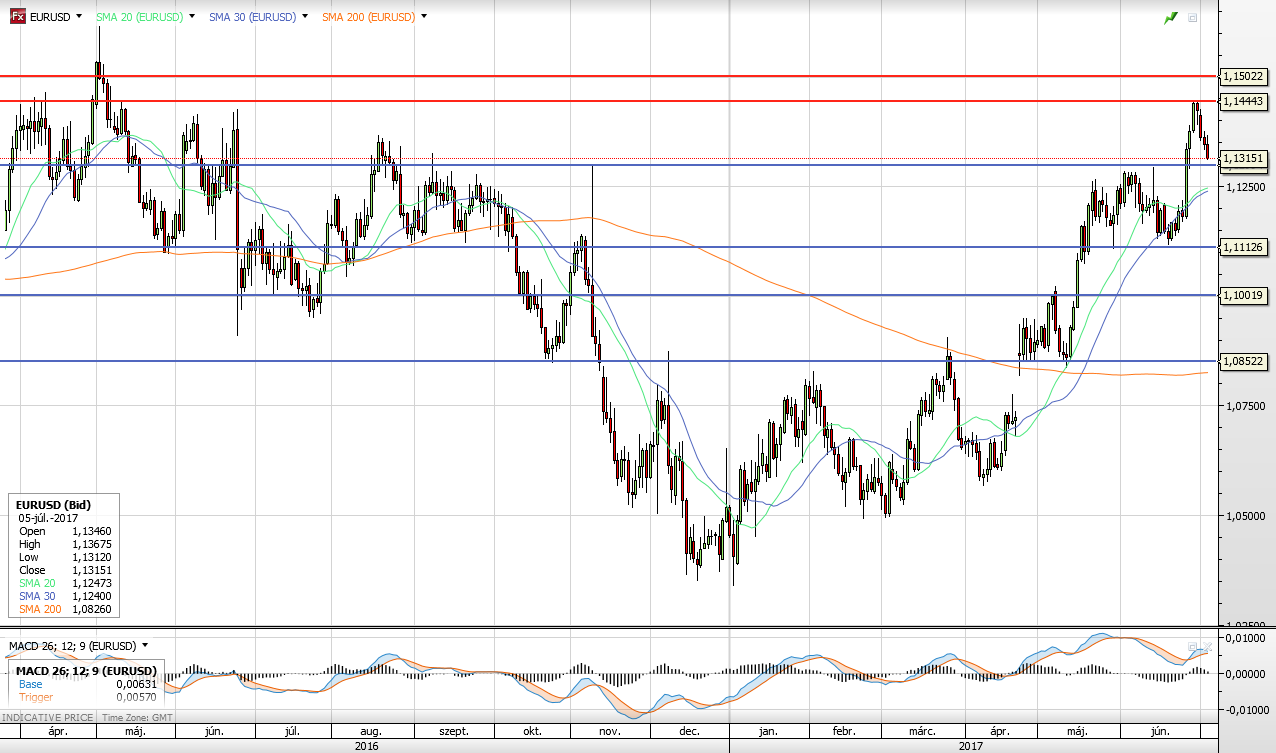Click the márc. month label on time axis

[921, 732]
